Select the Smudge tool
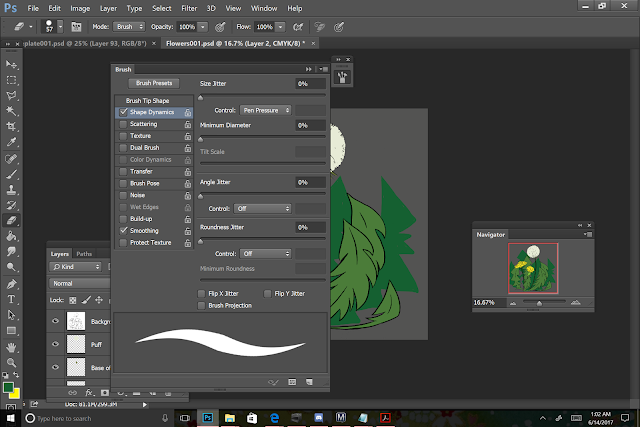640x427 pixels. pyautogui.click(x=11, y=251)
